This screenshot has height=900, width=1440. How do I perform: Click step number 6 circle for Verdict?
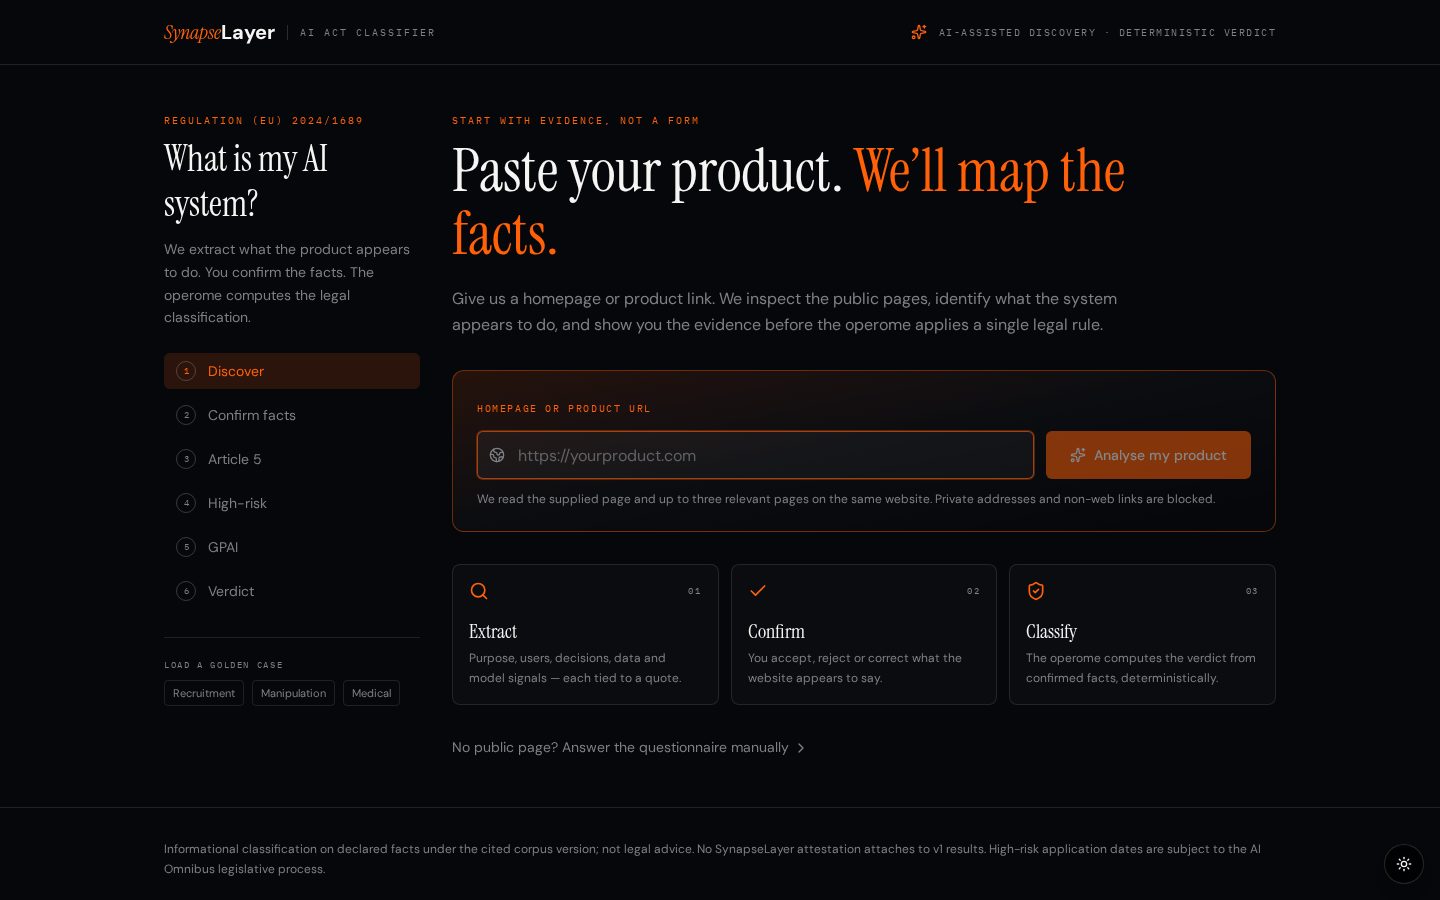[x=186, y=591]
